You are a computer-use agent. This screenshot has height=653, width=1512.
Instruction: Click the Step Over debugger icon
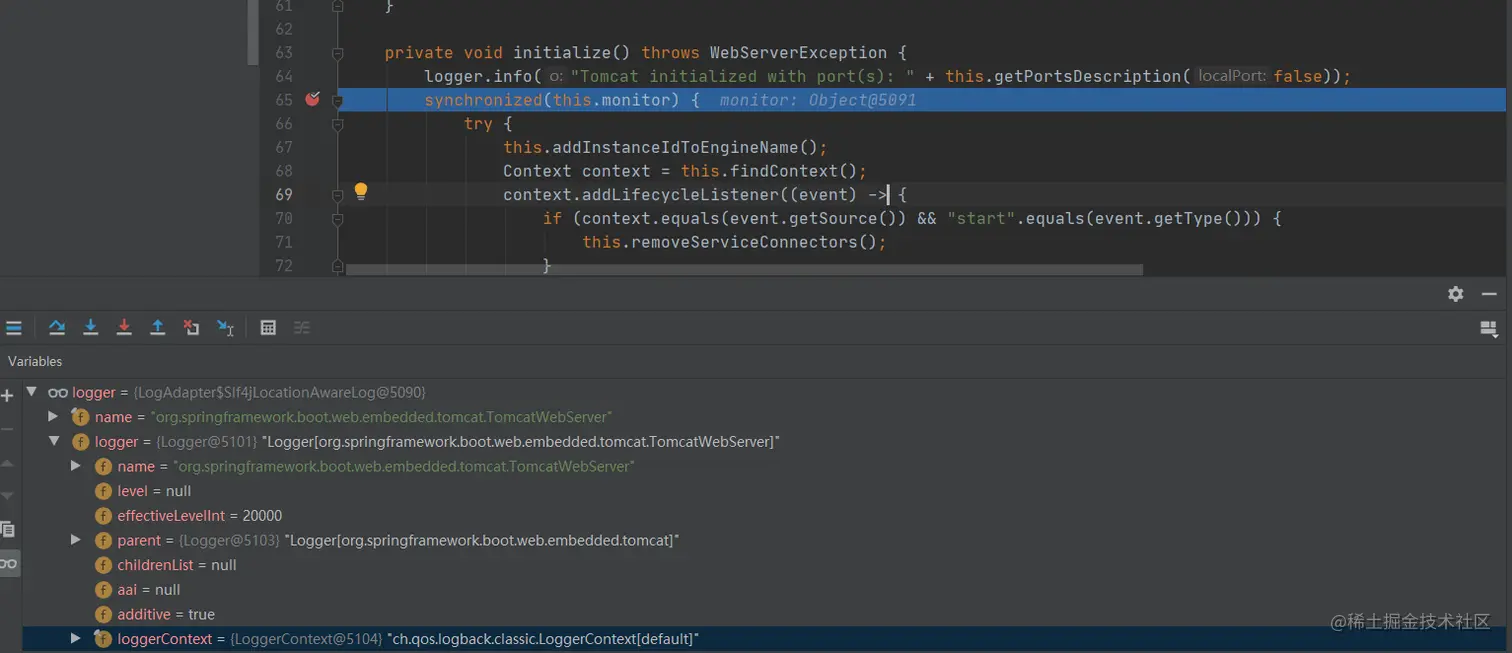pyautogui.click(x=57, y=328)
